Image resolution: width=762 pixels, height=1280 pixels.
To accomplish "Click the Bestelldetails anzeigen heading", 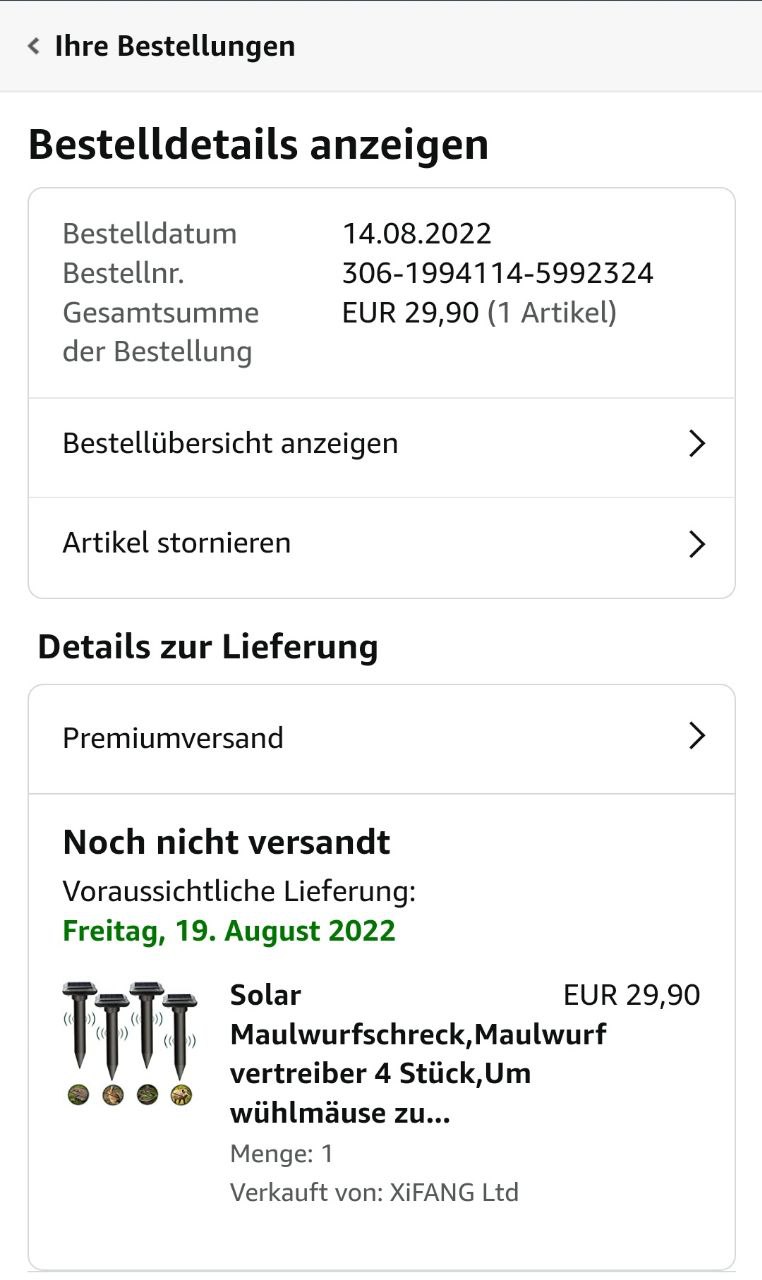I will 258,145.
